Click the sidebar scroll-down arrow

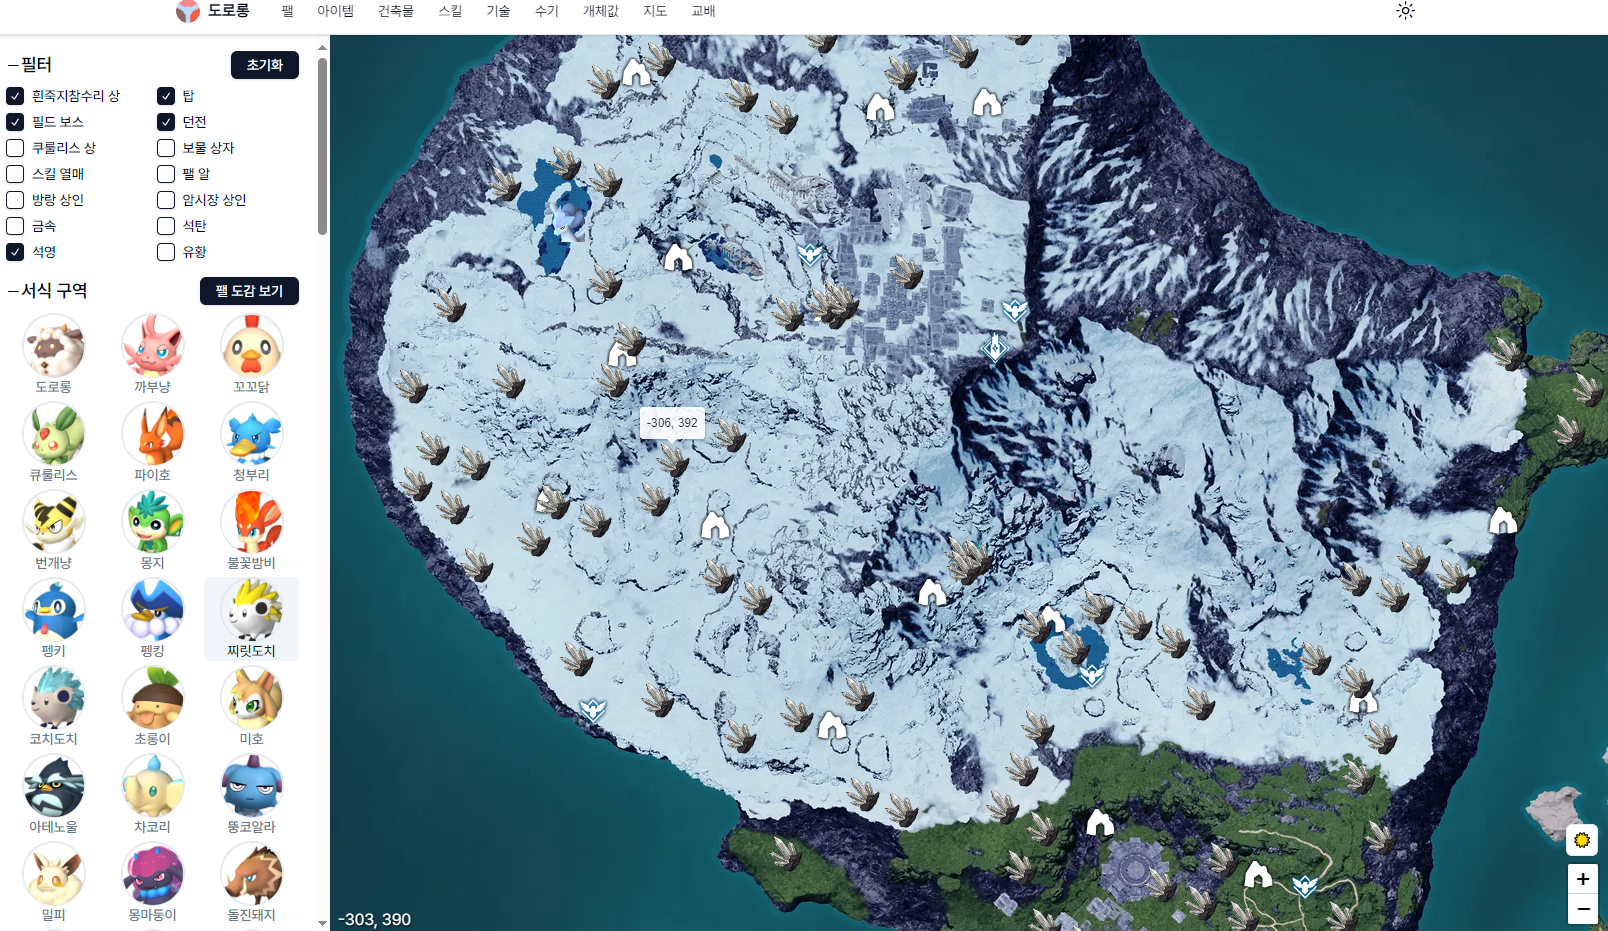[x=322, y=923]
